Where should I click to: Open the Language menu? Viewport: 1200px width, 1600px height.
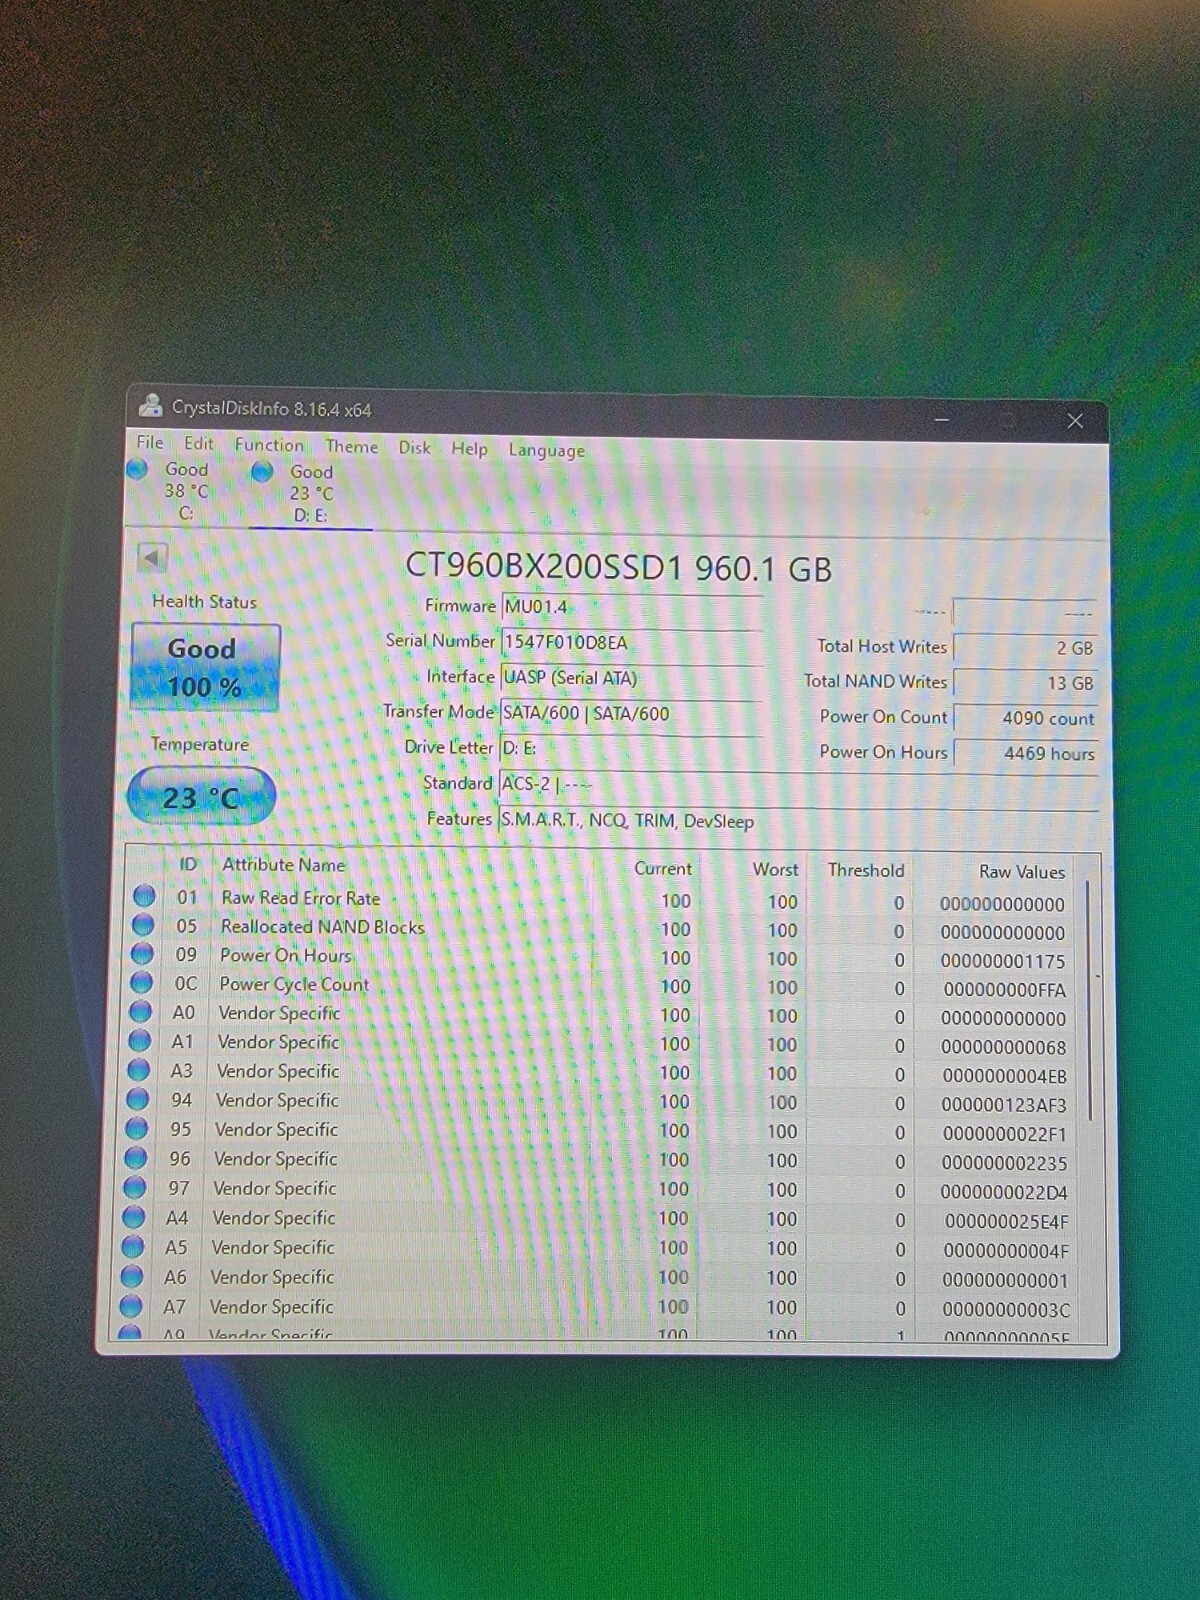point(546,450)
